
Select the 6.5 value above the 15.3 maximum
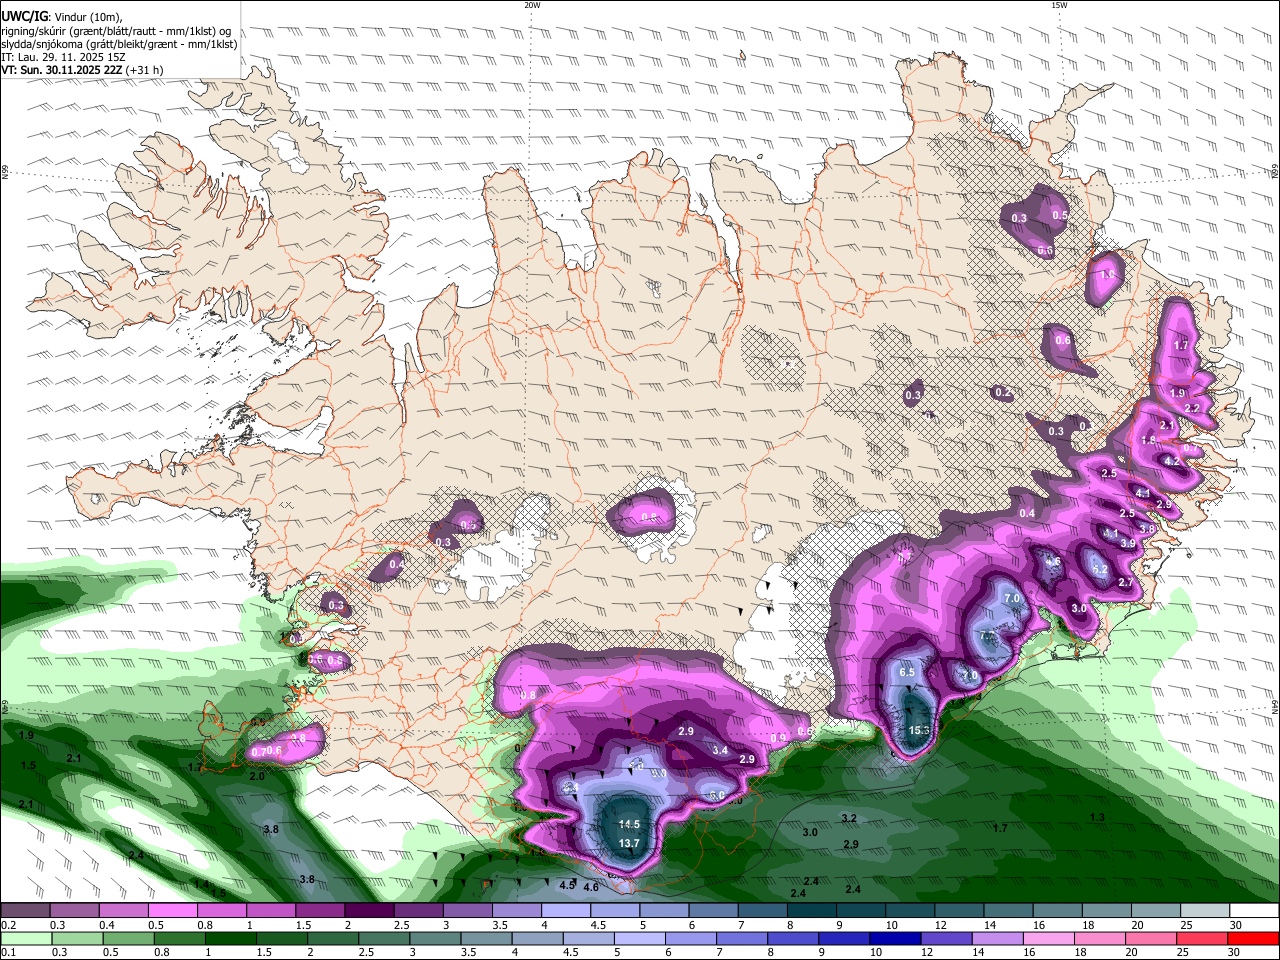[907, 672]
